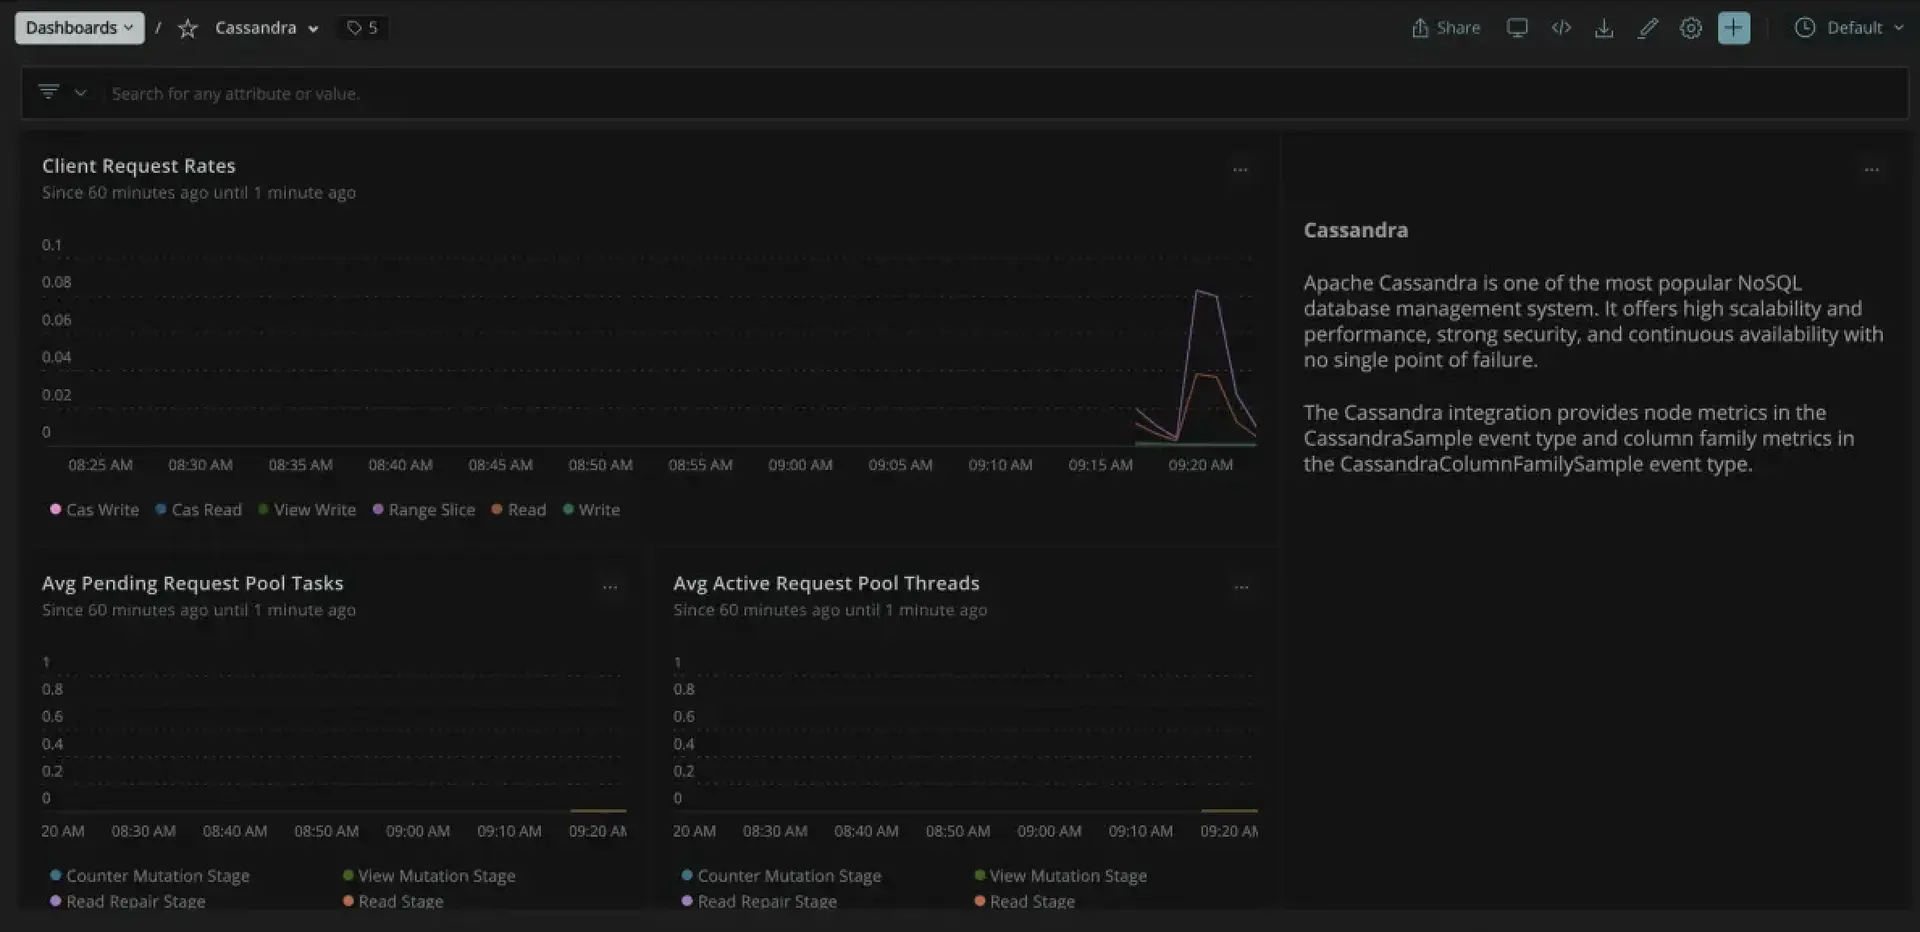Click the Read legend color dot
The height and width of the screenshot is (932, 1920).
497,510
